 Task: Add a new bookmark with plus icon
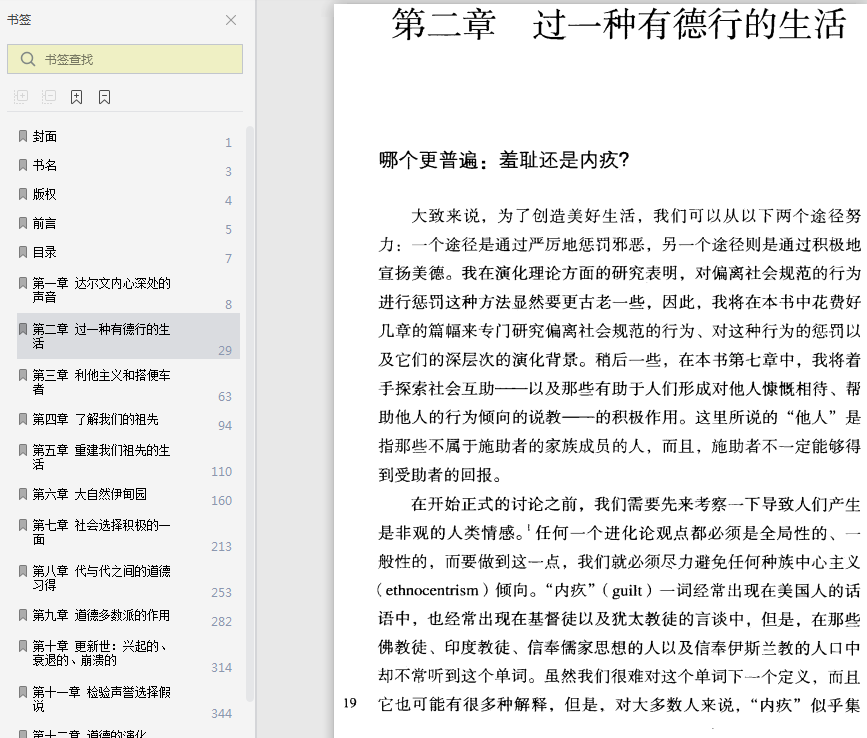click(x=77, y=97)
